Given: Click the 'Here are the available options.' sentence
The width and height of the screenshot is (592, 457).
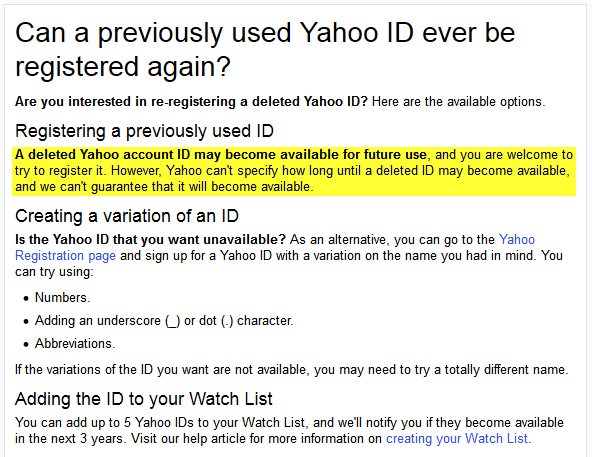Looking at the screenshot, I should tap(458, 102).
